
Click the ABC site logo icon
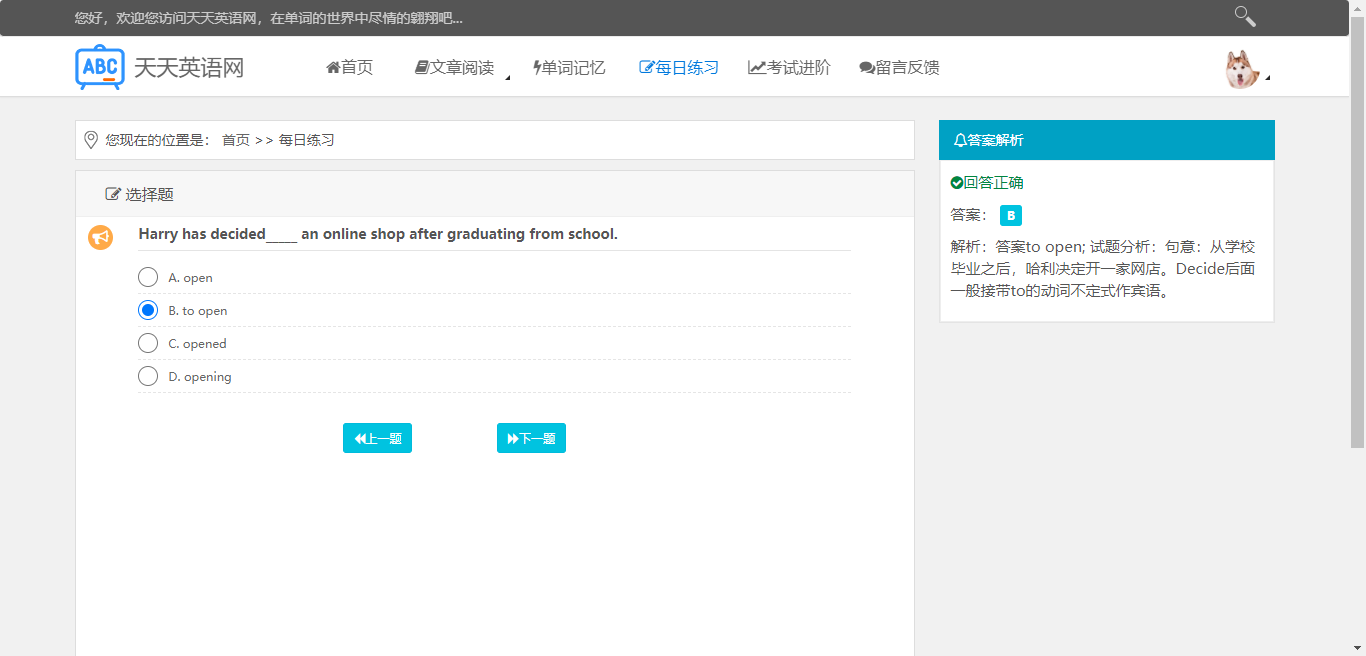pos(100,67)
